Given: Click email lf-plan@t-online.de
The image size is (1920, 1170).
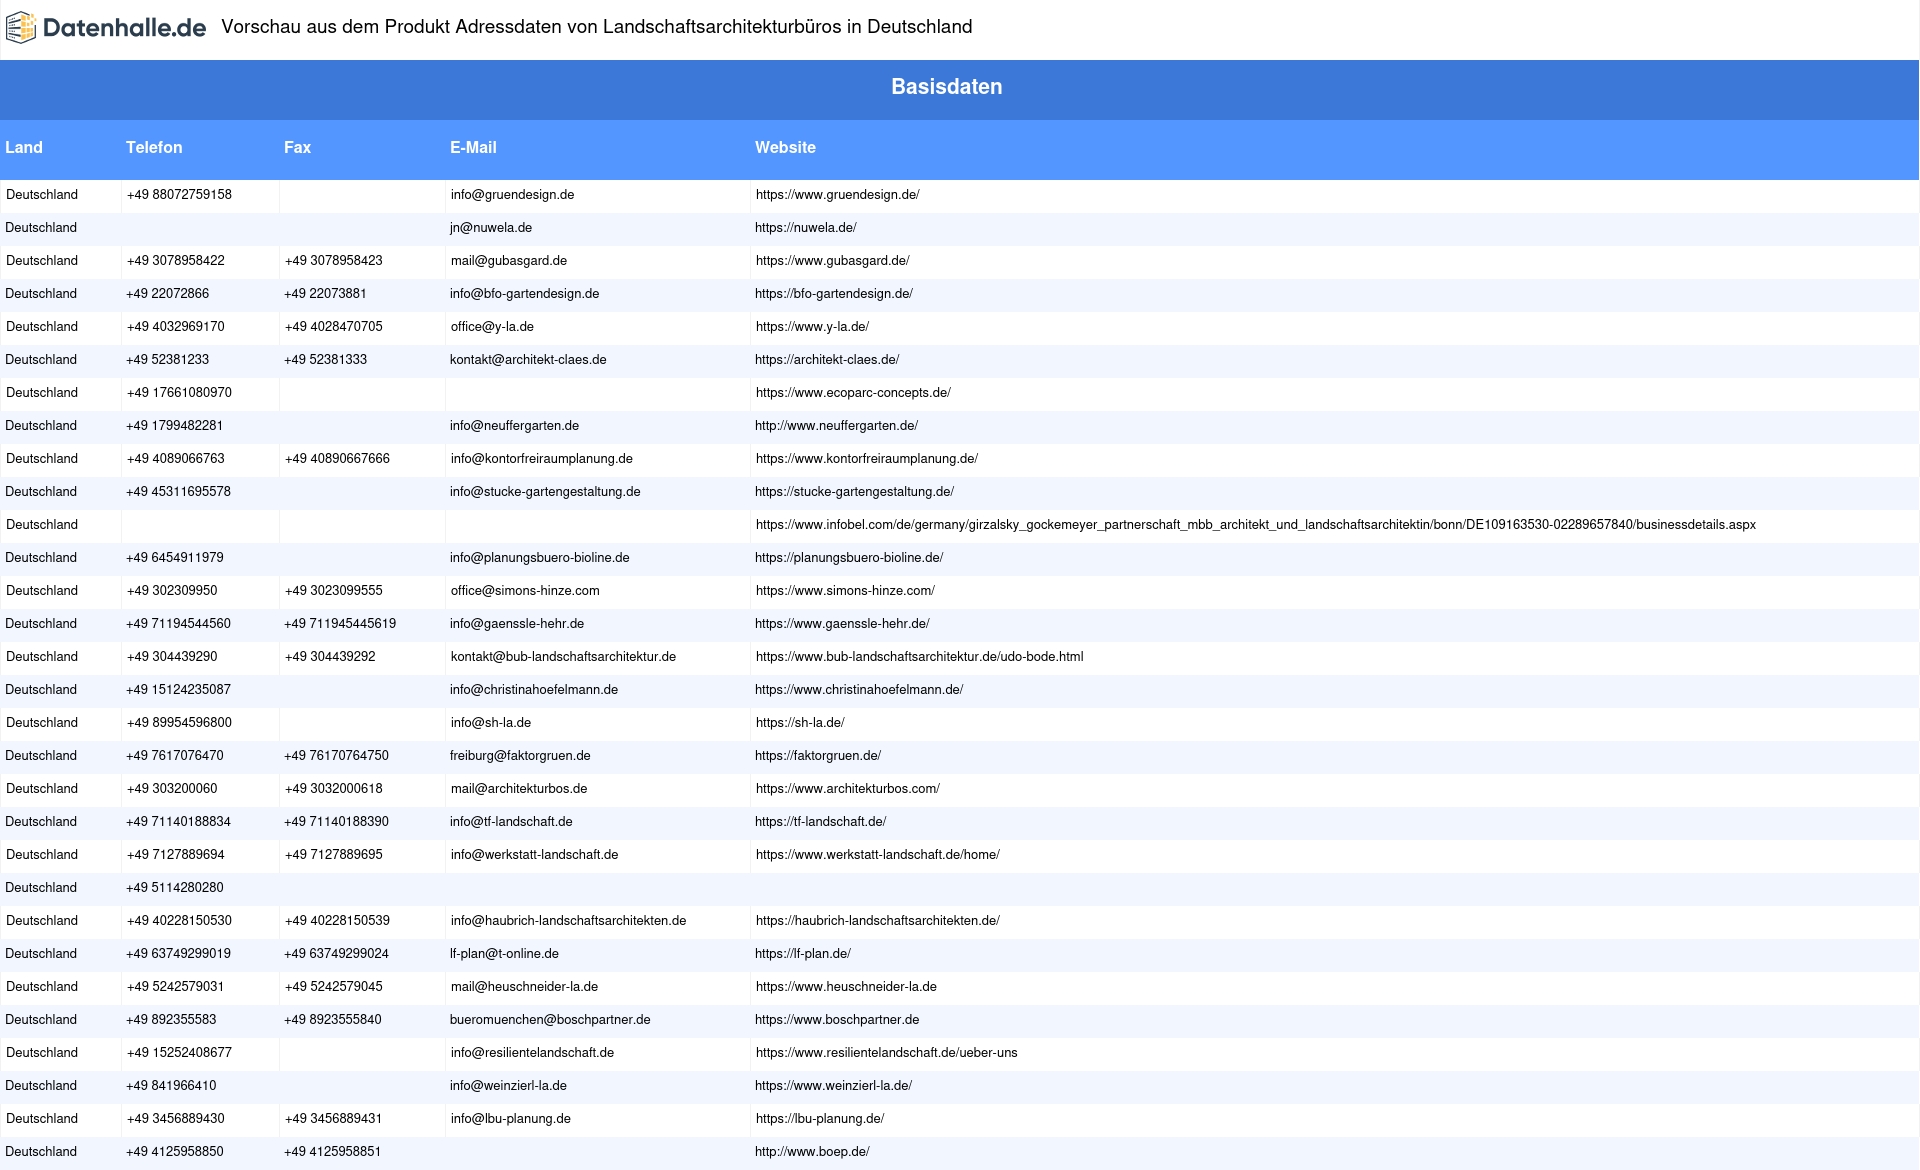Looking at the screenshot, I should click(504, 954).
